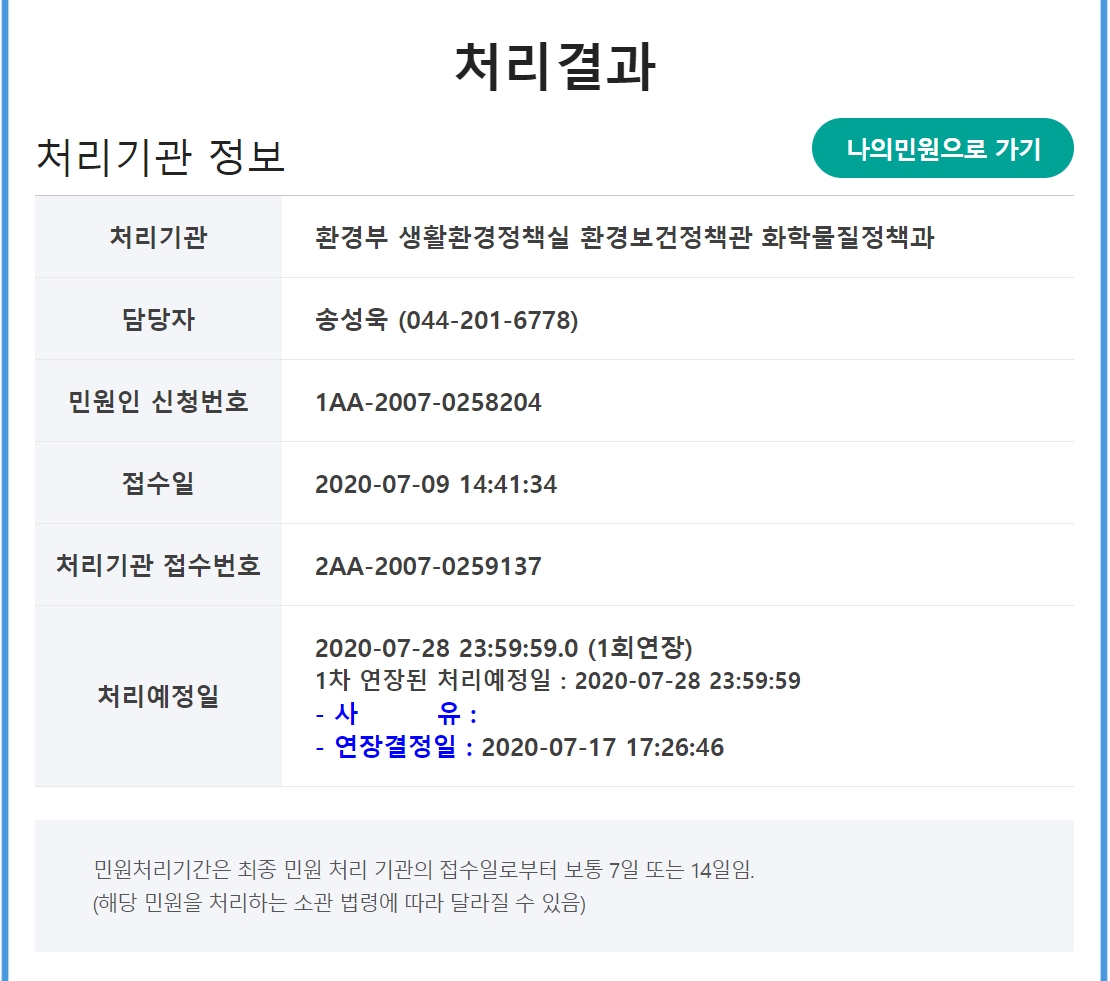Viewport: 1110px width, 981px height.
Task: Select application number 1AA-2007-0258204
Action: point(428,402)
